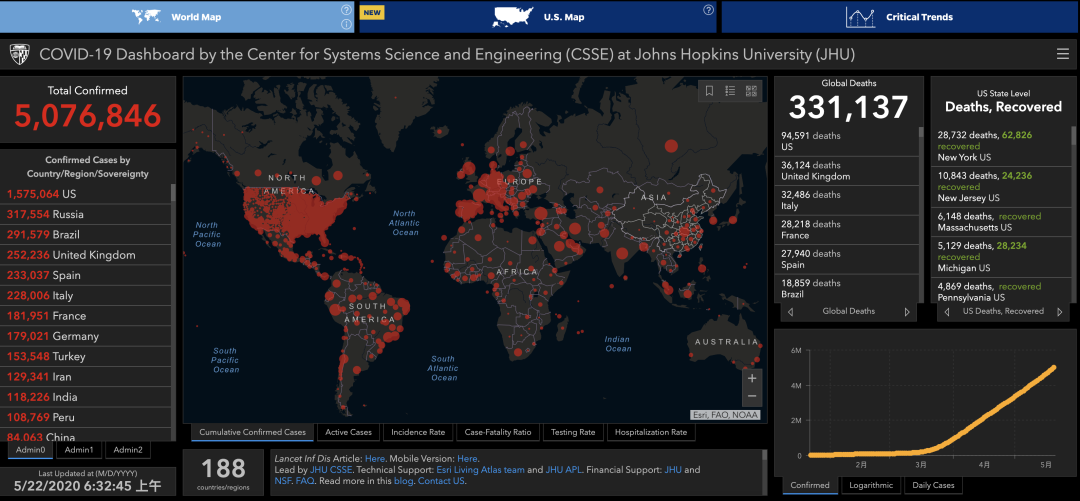
Task: Open the blog link
Action: point(404,481)
